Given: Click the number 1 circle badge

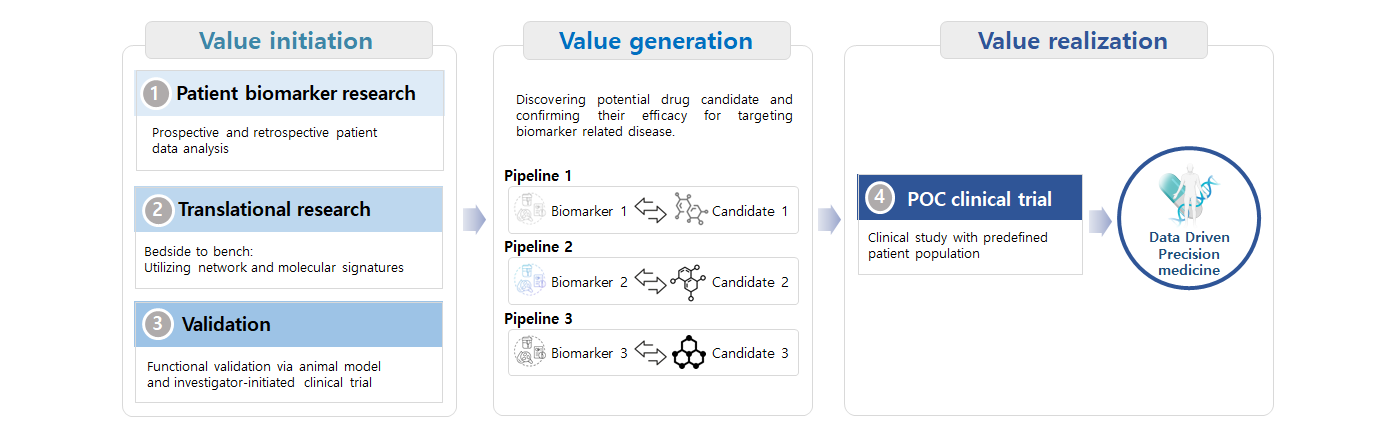Looking at the screenshot, I should pyautogui.click(x=155, y=94).
